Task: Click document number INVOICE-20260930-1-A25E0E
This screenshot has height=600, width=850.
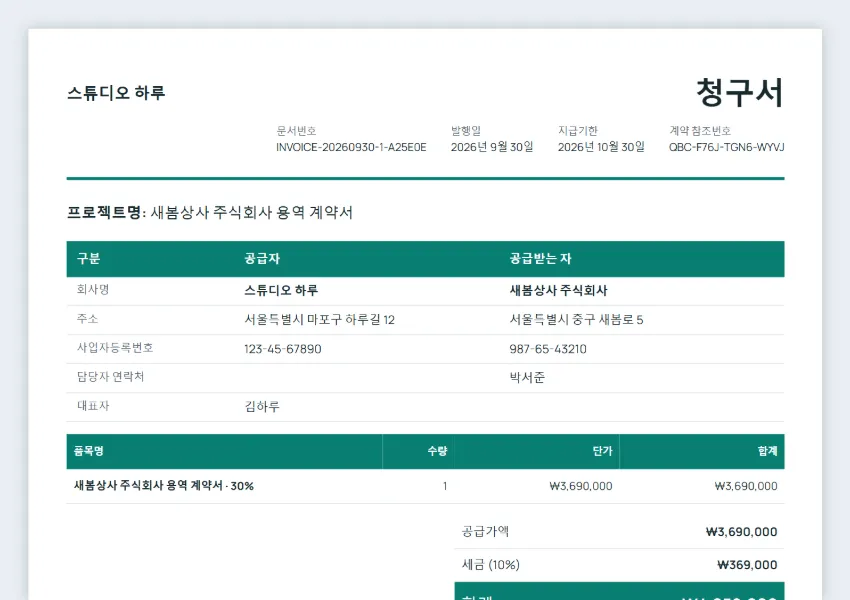Action: click(351, 147)
